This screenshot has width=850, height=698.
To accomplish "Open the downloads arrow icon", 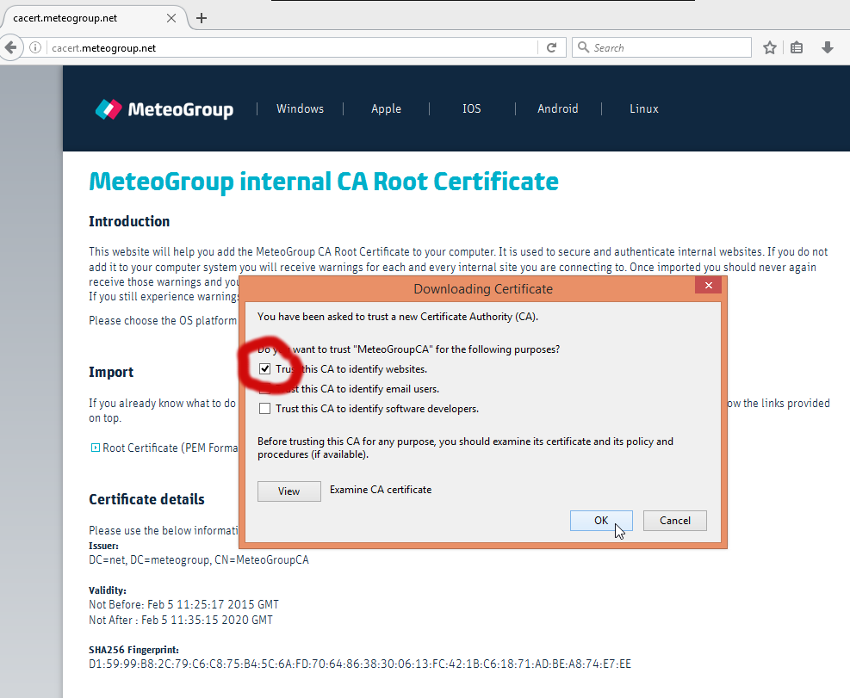I will [x=827, y=48].
